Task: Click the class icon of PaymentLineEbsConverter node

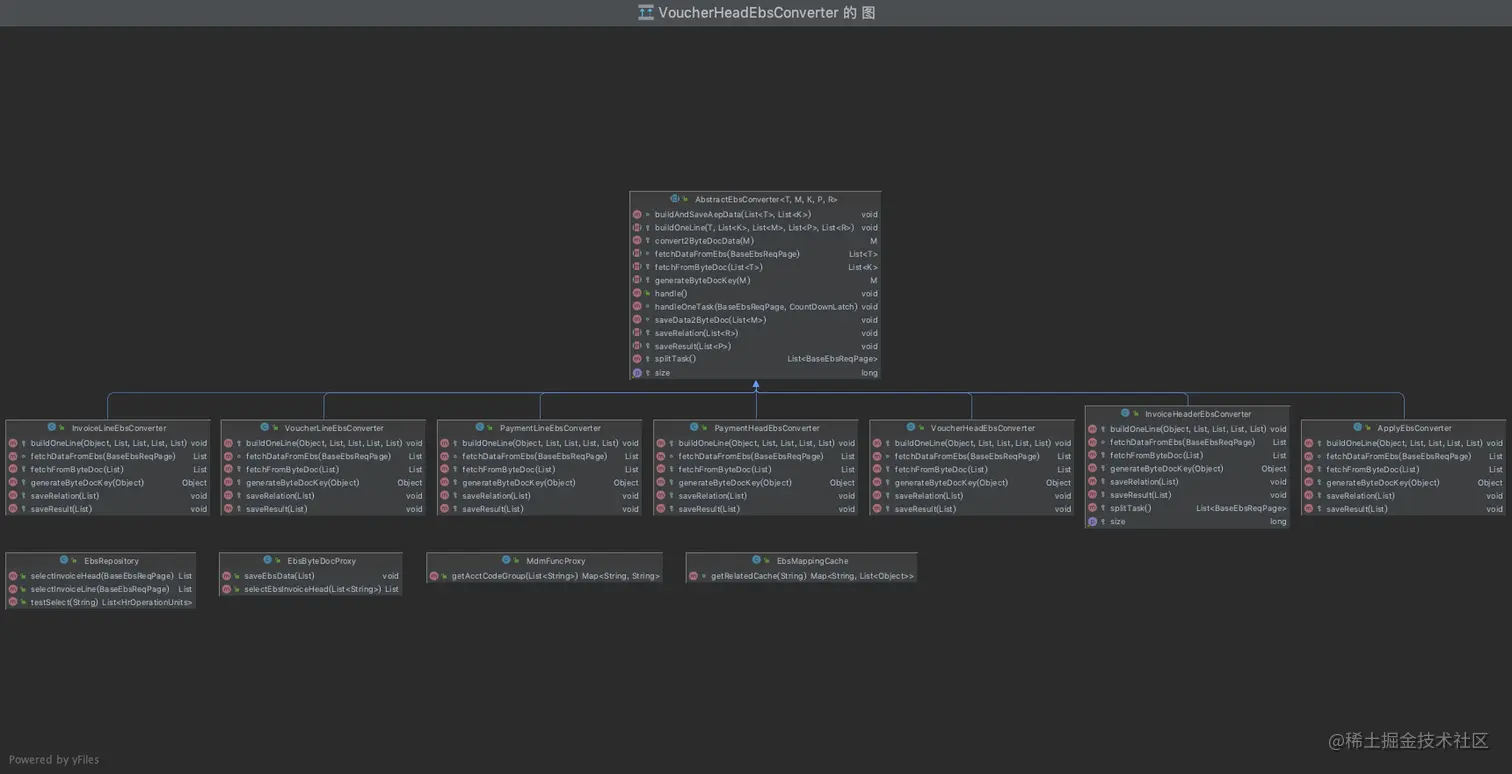Action: point(479,427)
